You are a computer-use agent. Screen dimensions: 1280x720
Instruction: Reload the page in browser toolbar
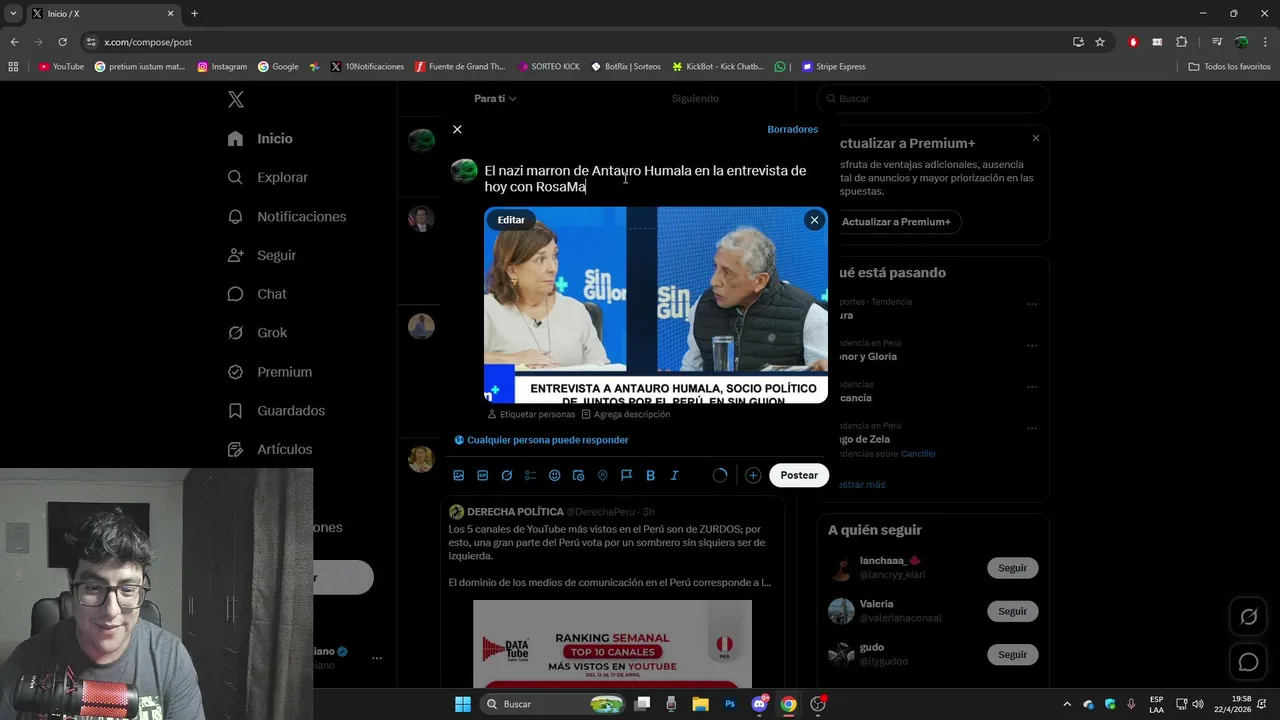pos(62,42)
